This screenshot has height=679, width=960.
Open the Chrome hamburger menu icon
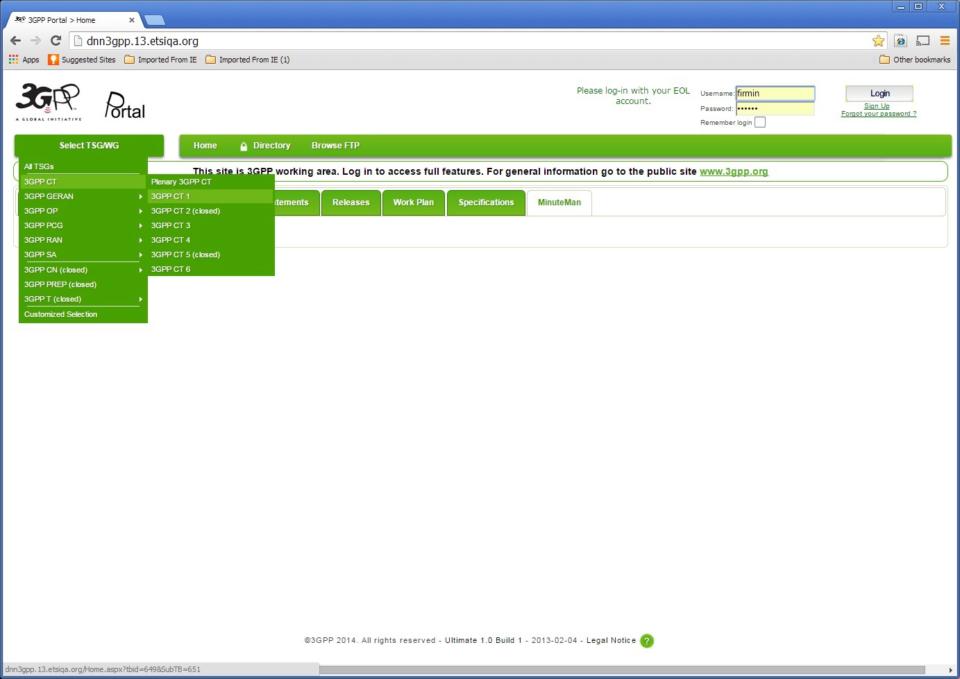pyautogui.click(x=944, y=41)
